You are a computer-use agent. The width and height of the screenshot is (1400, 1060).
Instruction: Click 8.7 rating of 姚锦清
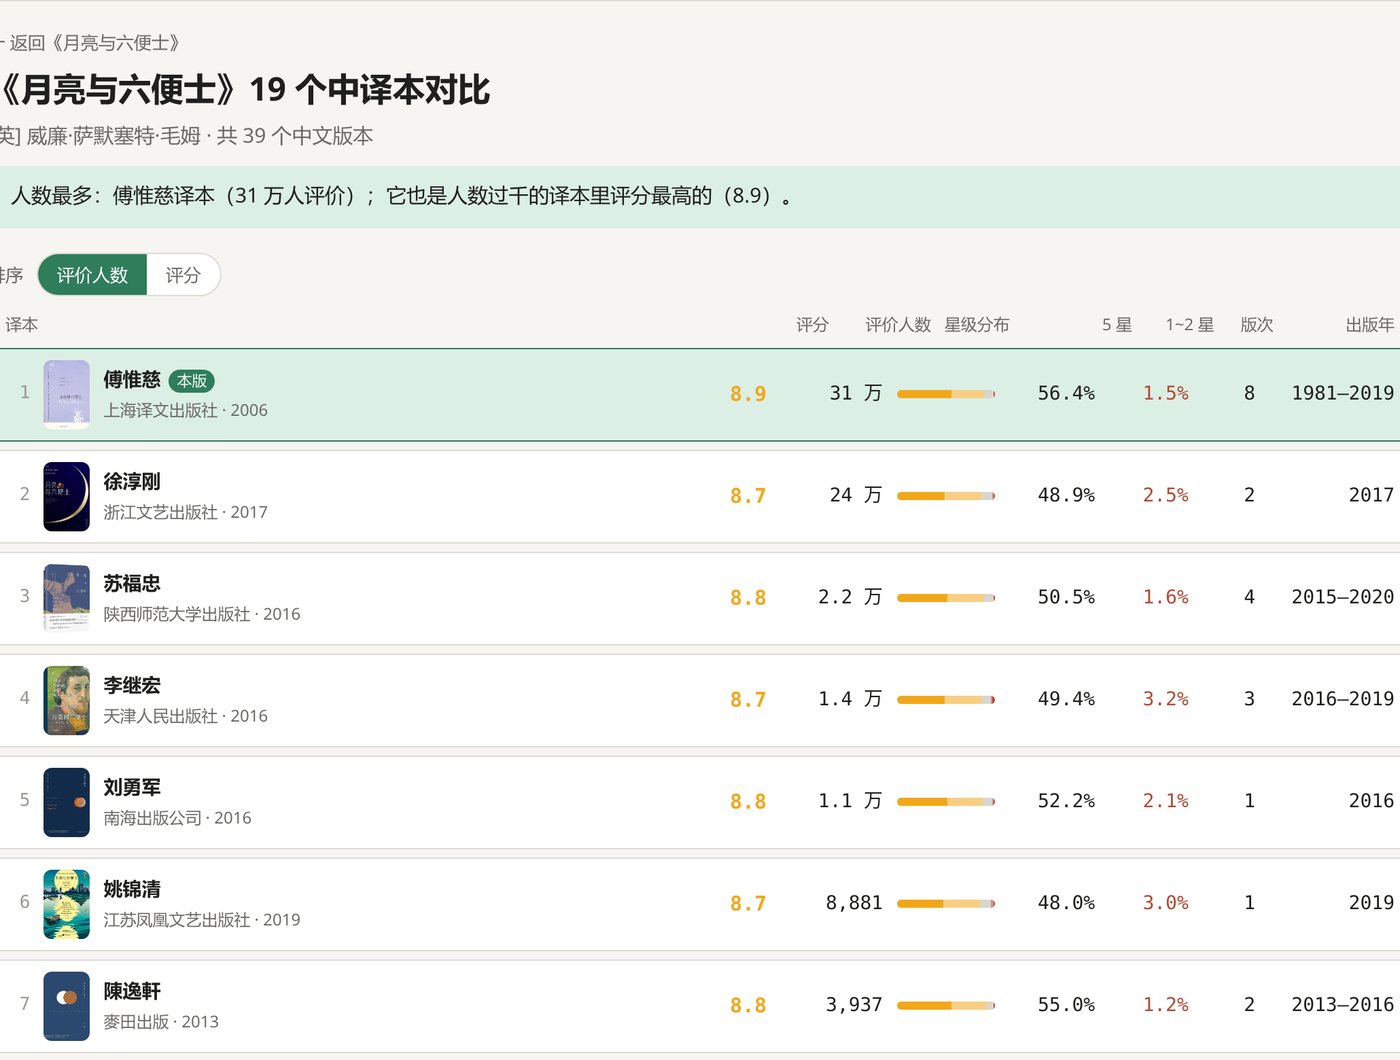click(748, 904)
